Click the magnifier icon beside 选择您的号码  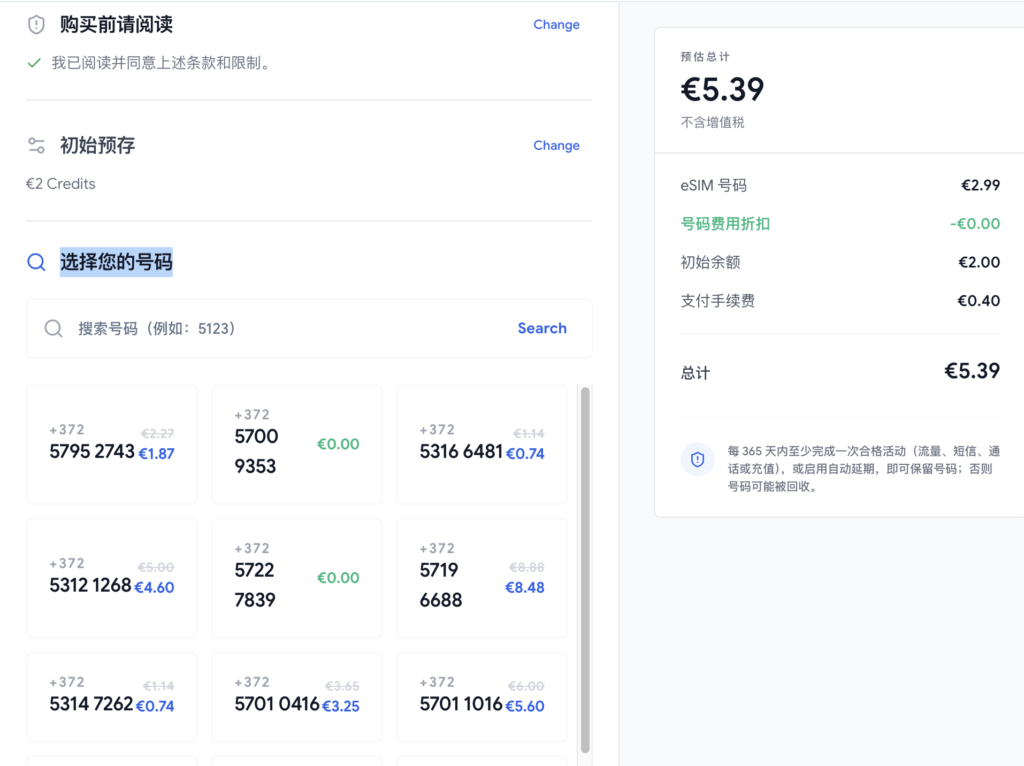coord(37,262)
